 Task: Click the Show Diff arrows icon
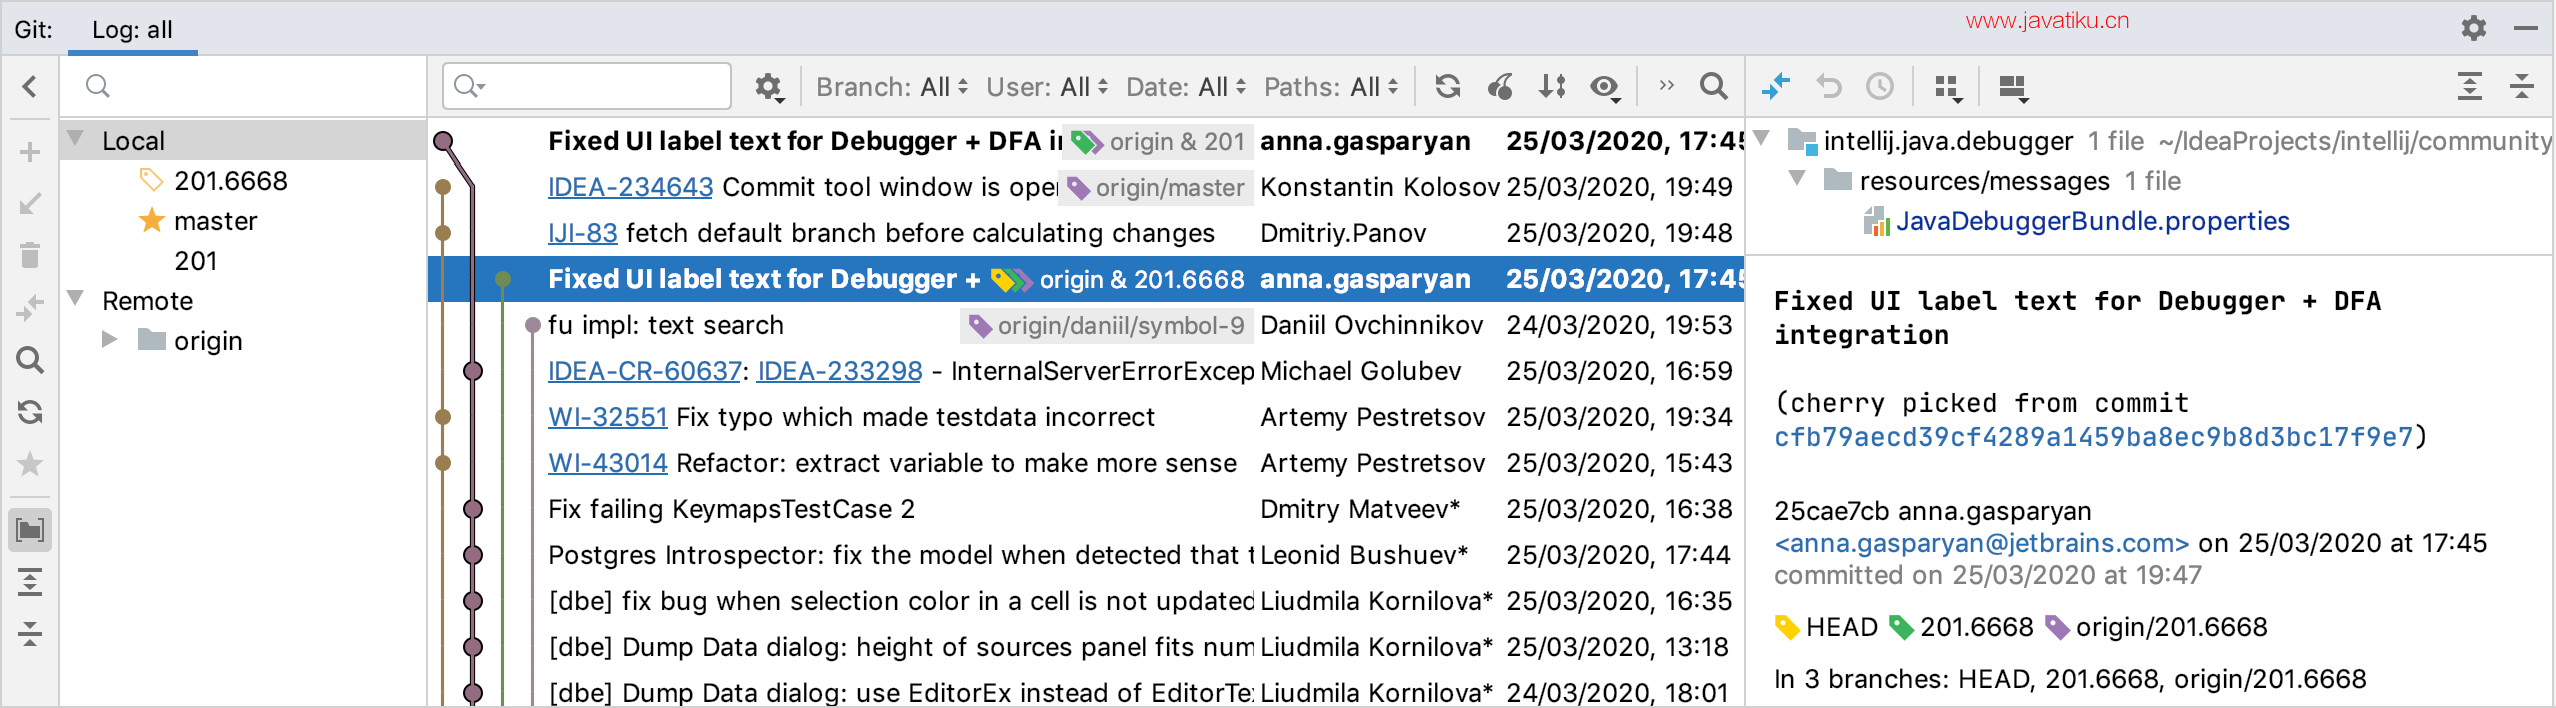click(1775, 87)
